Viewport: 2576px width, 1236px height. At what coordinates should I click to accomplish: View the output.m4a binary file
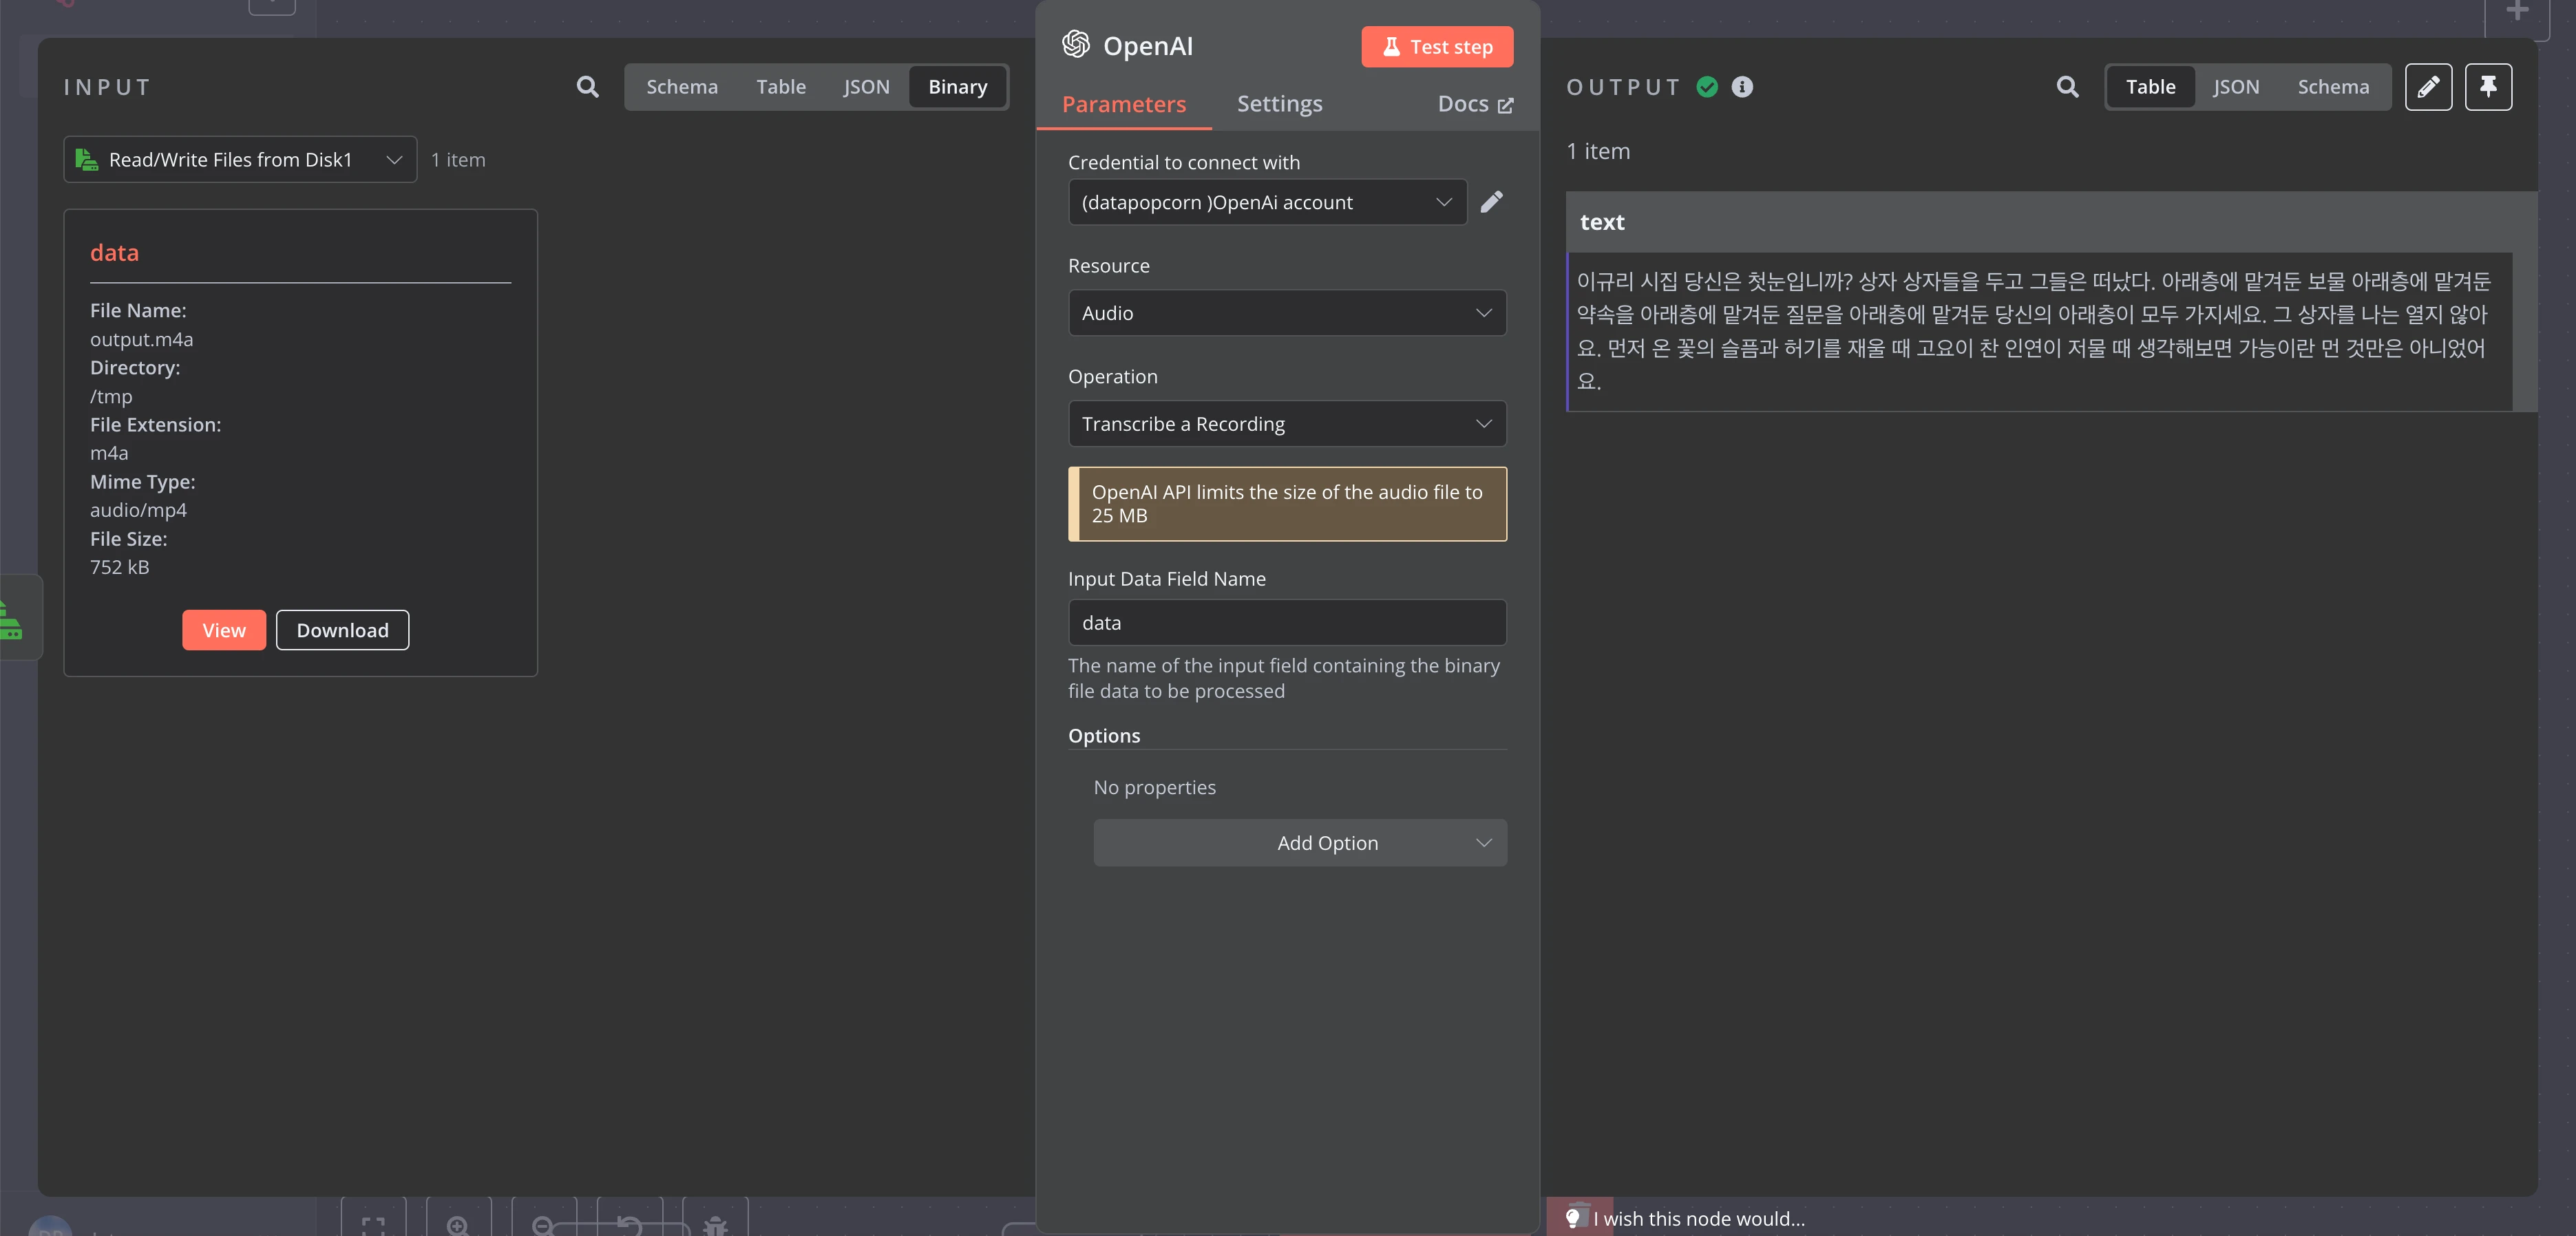click(x=224, y=630)
